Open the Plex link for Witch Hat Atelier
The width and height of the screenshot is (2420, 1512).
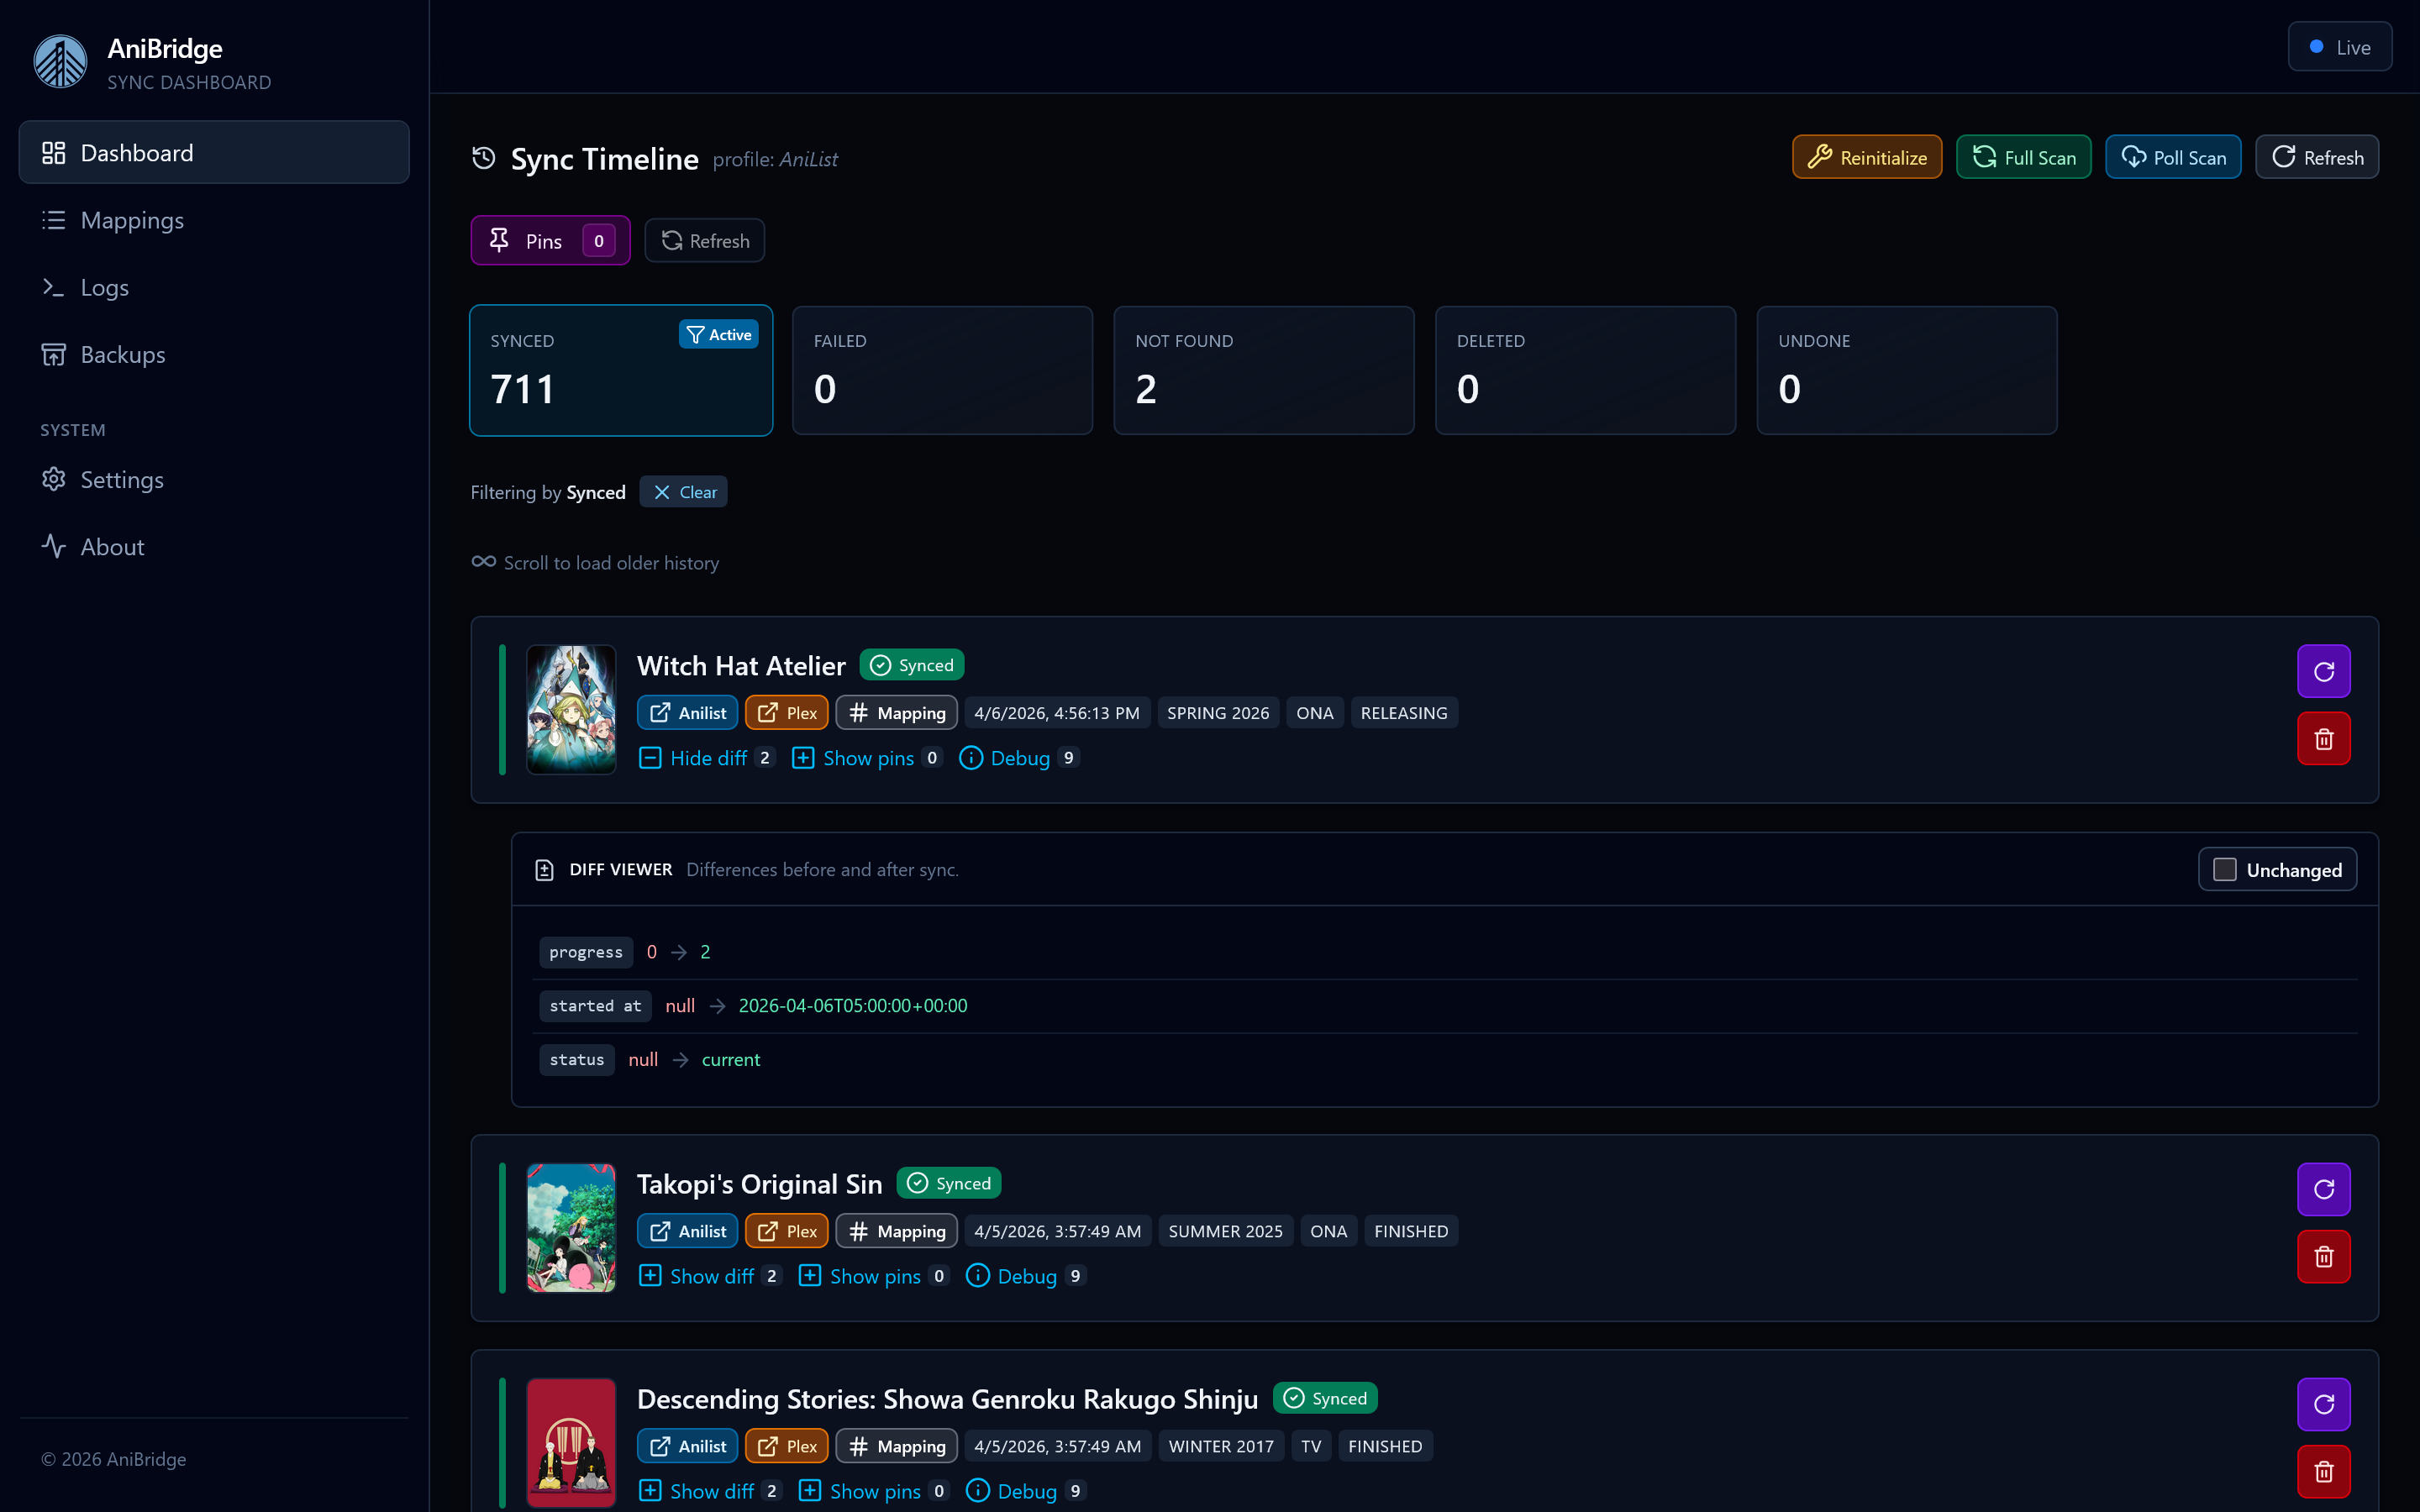click(x=786, y=713)
